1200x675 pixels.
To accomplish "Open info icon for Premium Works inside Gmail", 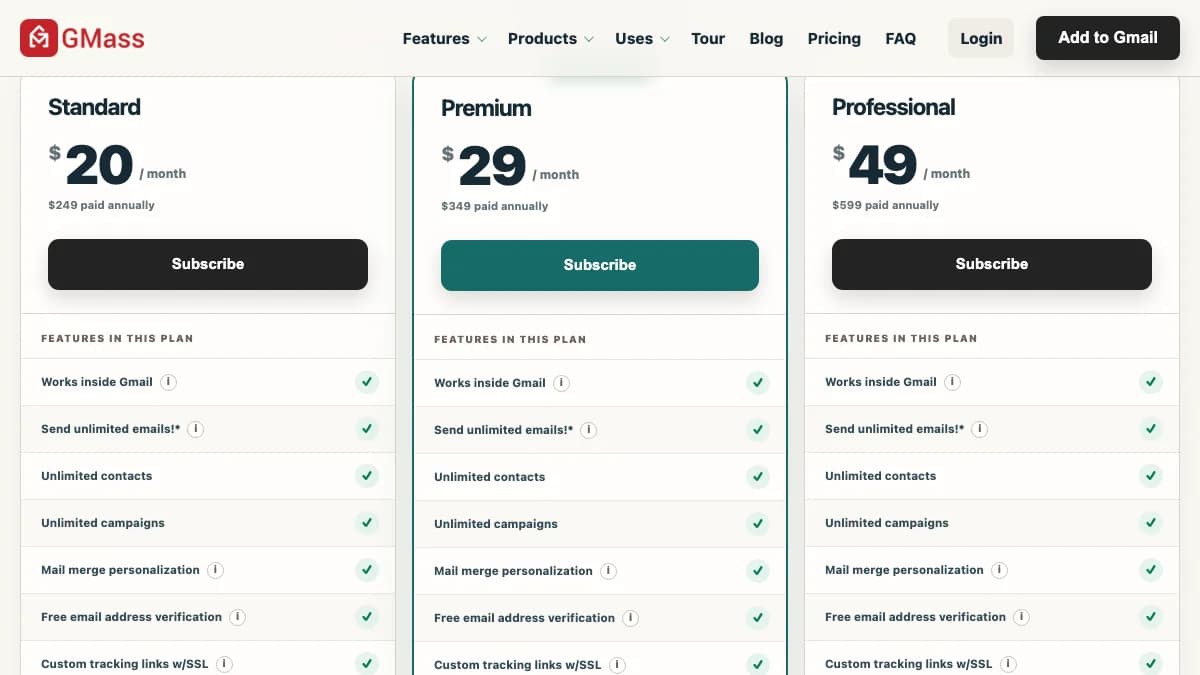I will [x=562, y=383].
